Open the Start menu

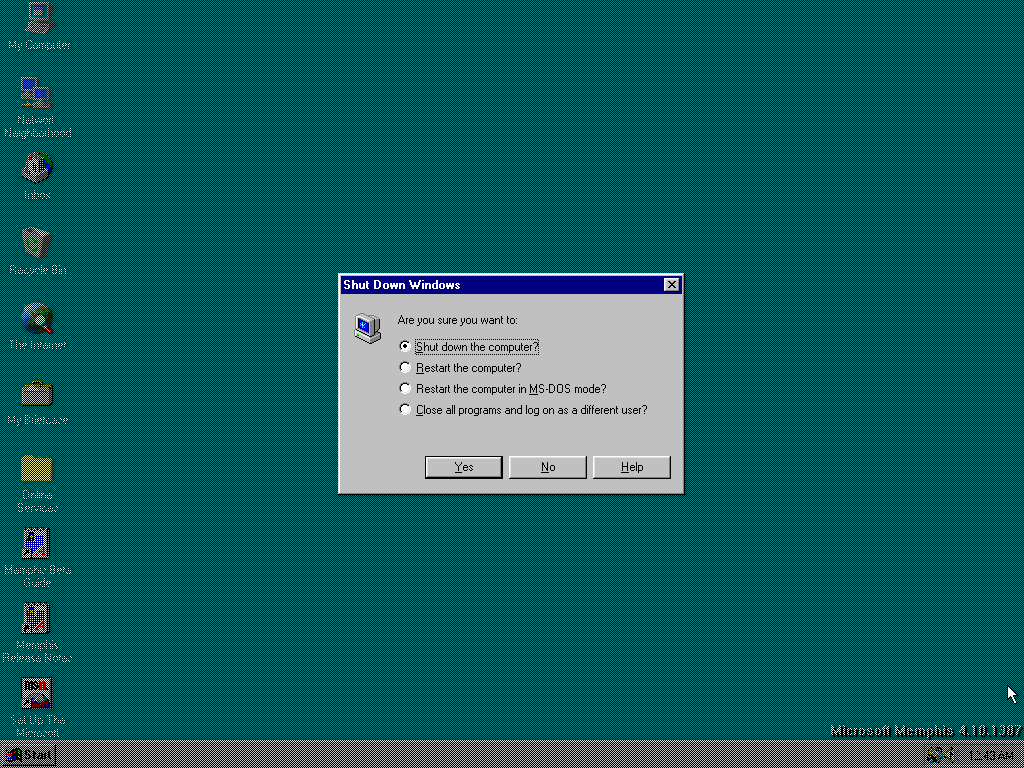point(29,756)
